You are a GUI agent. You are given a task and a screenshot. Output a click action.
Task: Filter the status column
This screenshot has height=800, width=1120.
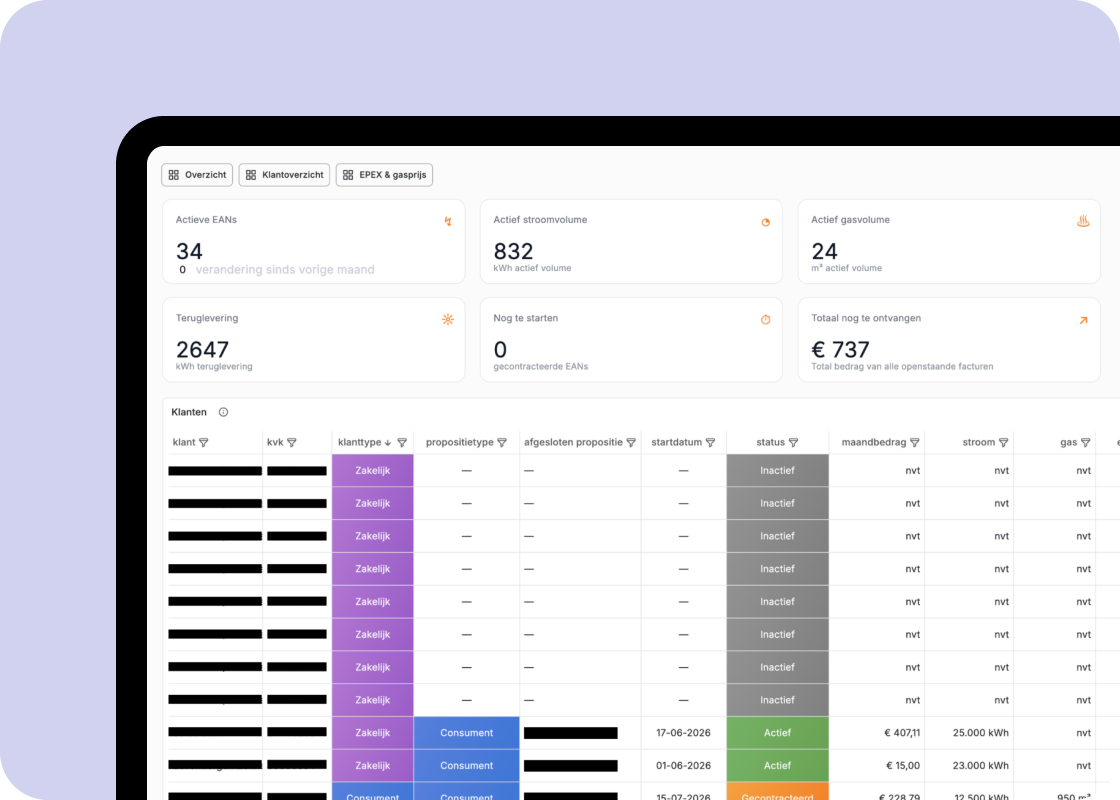(x=794, y=443)
